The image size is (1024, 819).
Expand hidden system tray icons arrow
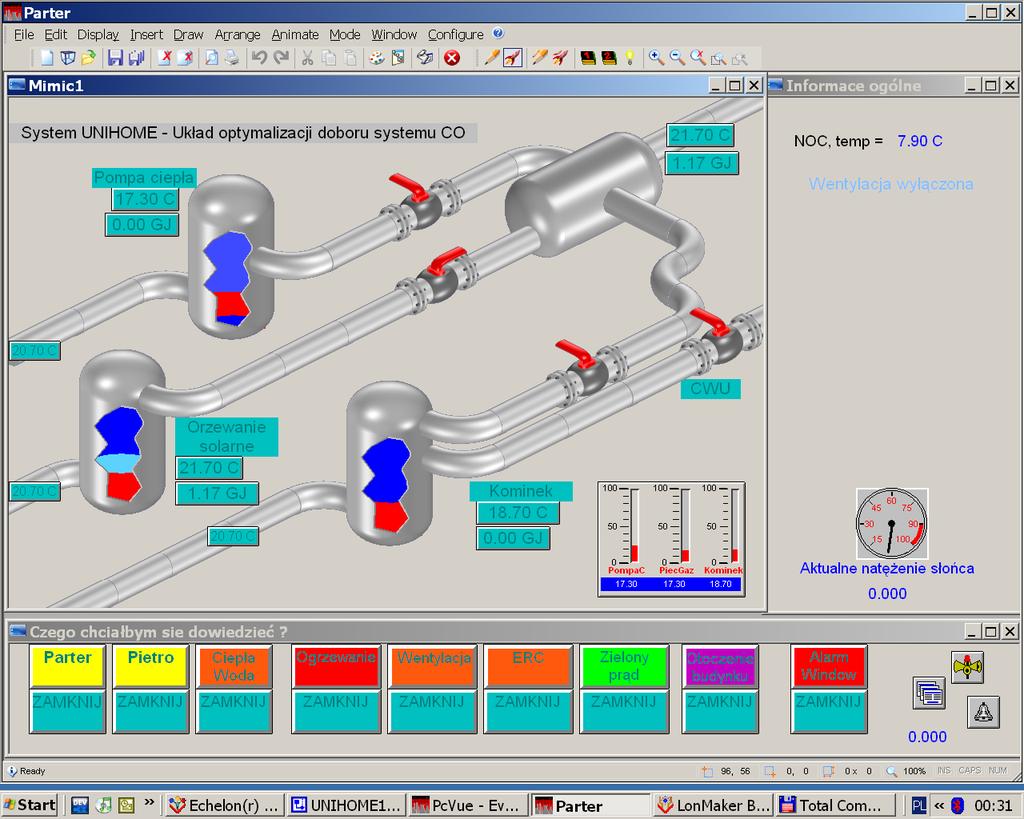click(x=939, y=805)
